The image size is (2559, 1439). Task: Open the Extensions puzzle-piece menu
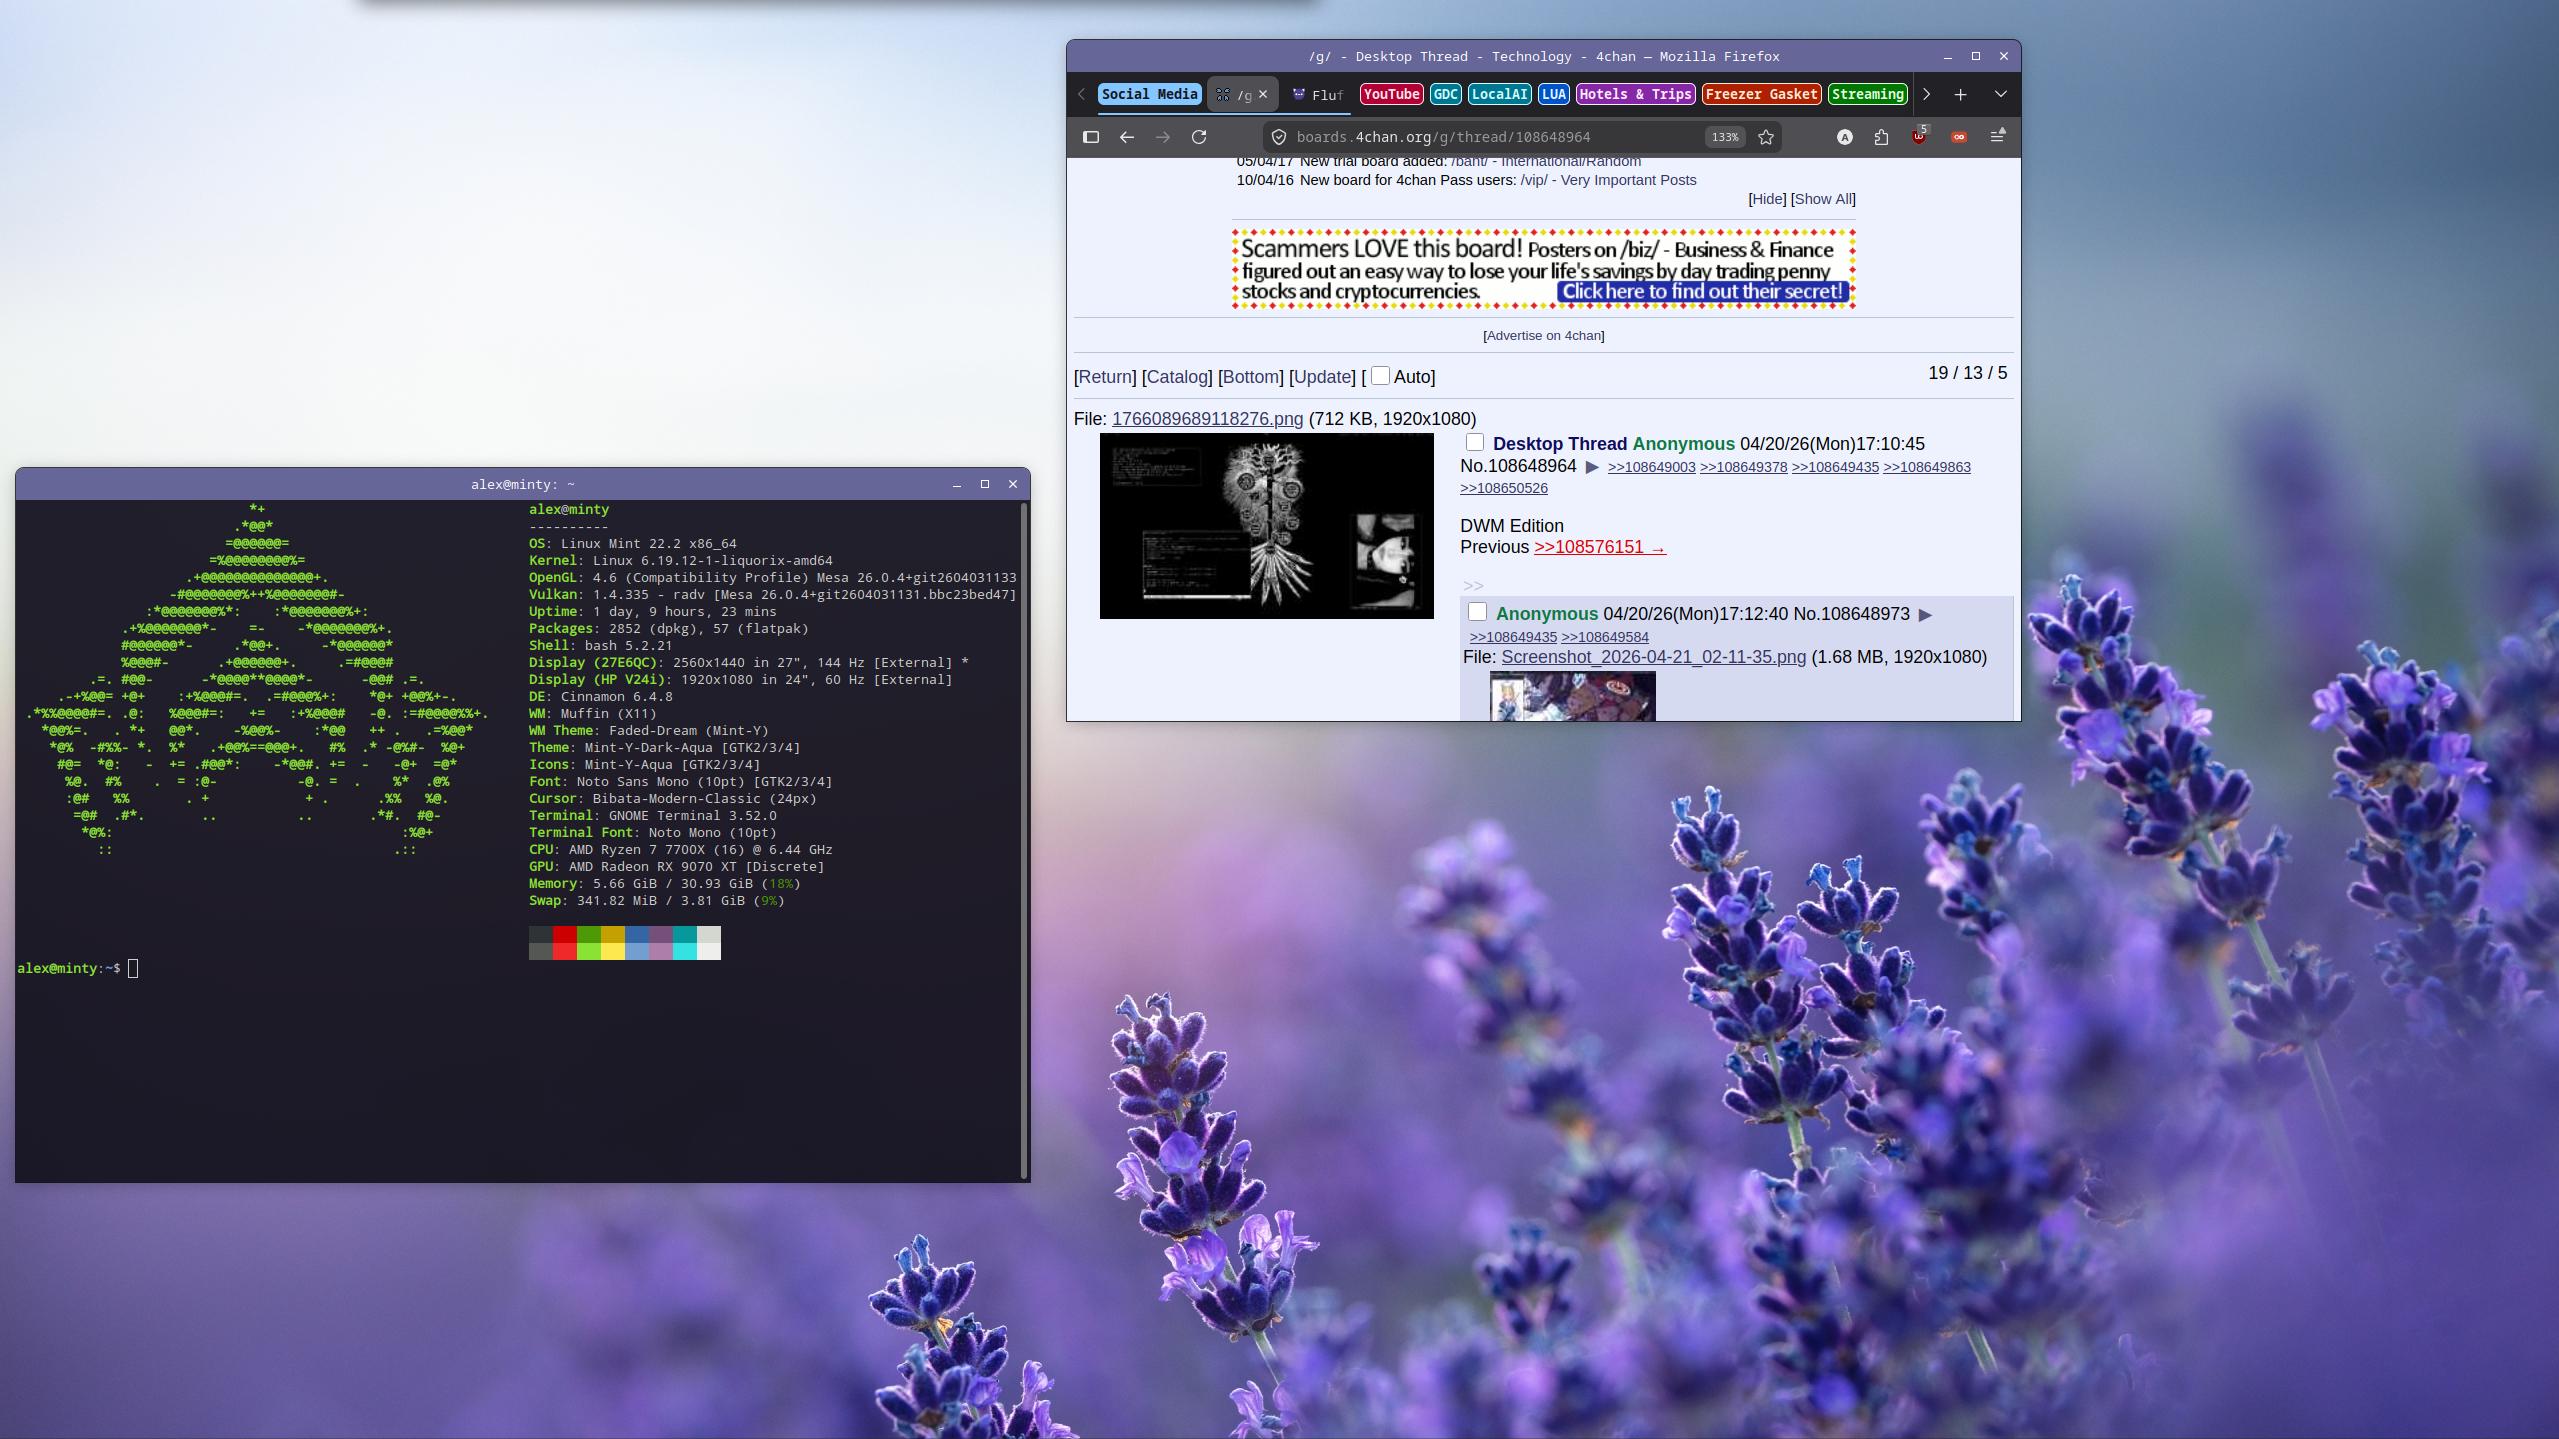[x=1881, y=137]
